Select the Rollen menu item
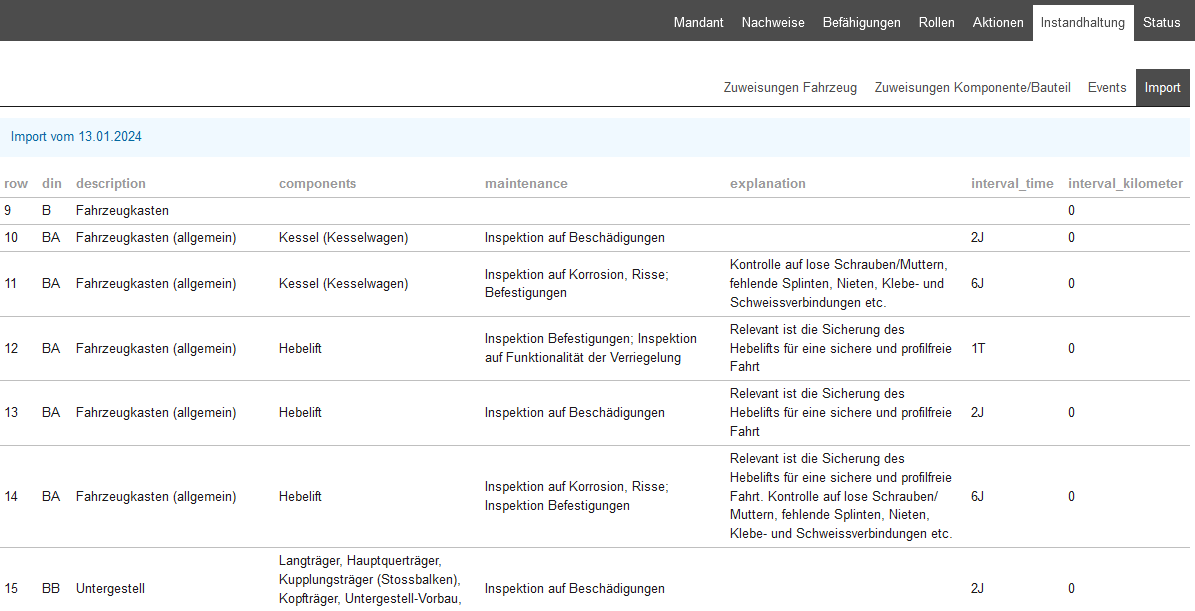Viewport: 1195px width, 611px height. coord(936,22)
